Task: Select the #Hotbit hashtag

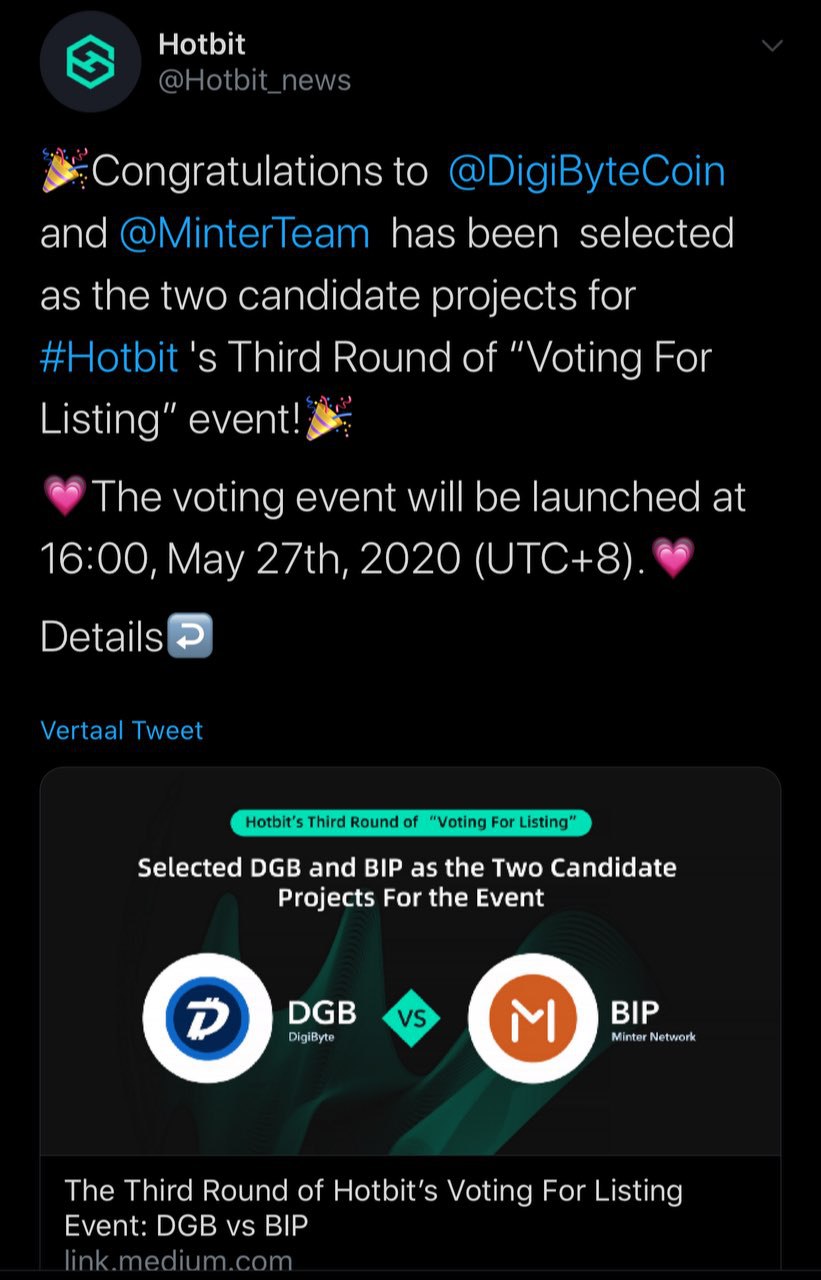Action: click(x=109, y=357)
